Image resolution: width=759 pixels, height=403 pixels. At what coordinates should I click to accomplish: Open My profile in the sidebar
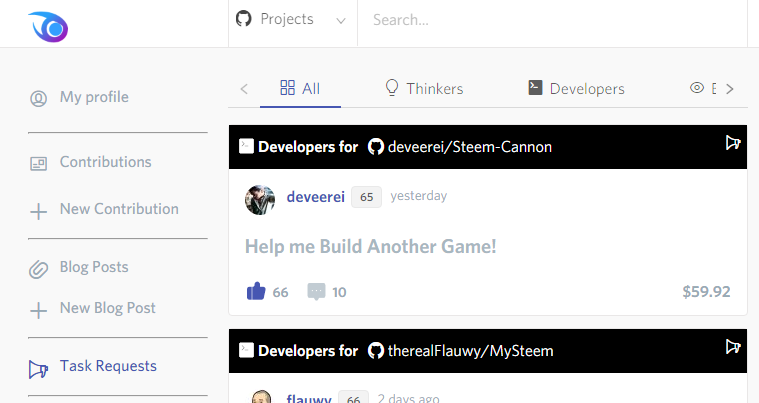(94, 97)
